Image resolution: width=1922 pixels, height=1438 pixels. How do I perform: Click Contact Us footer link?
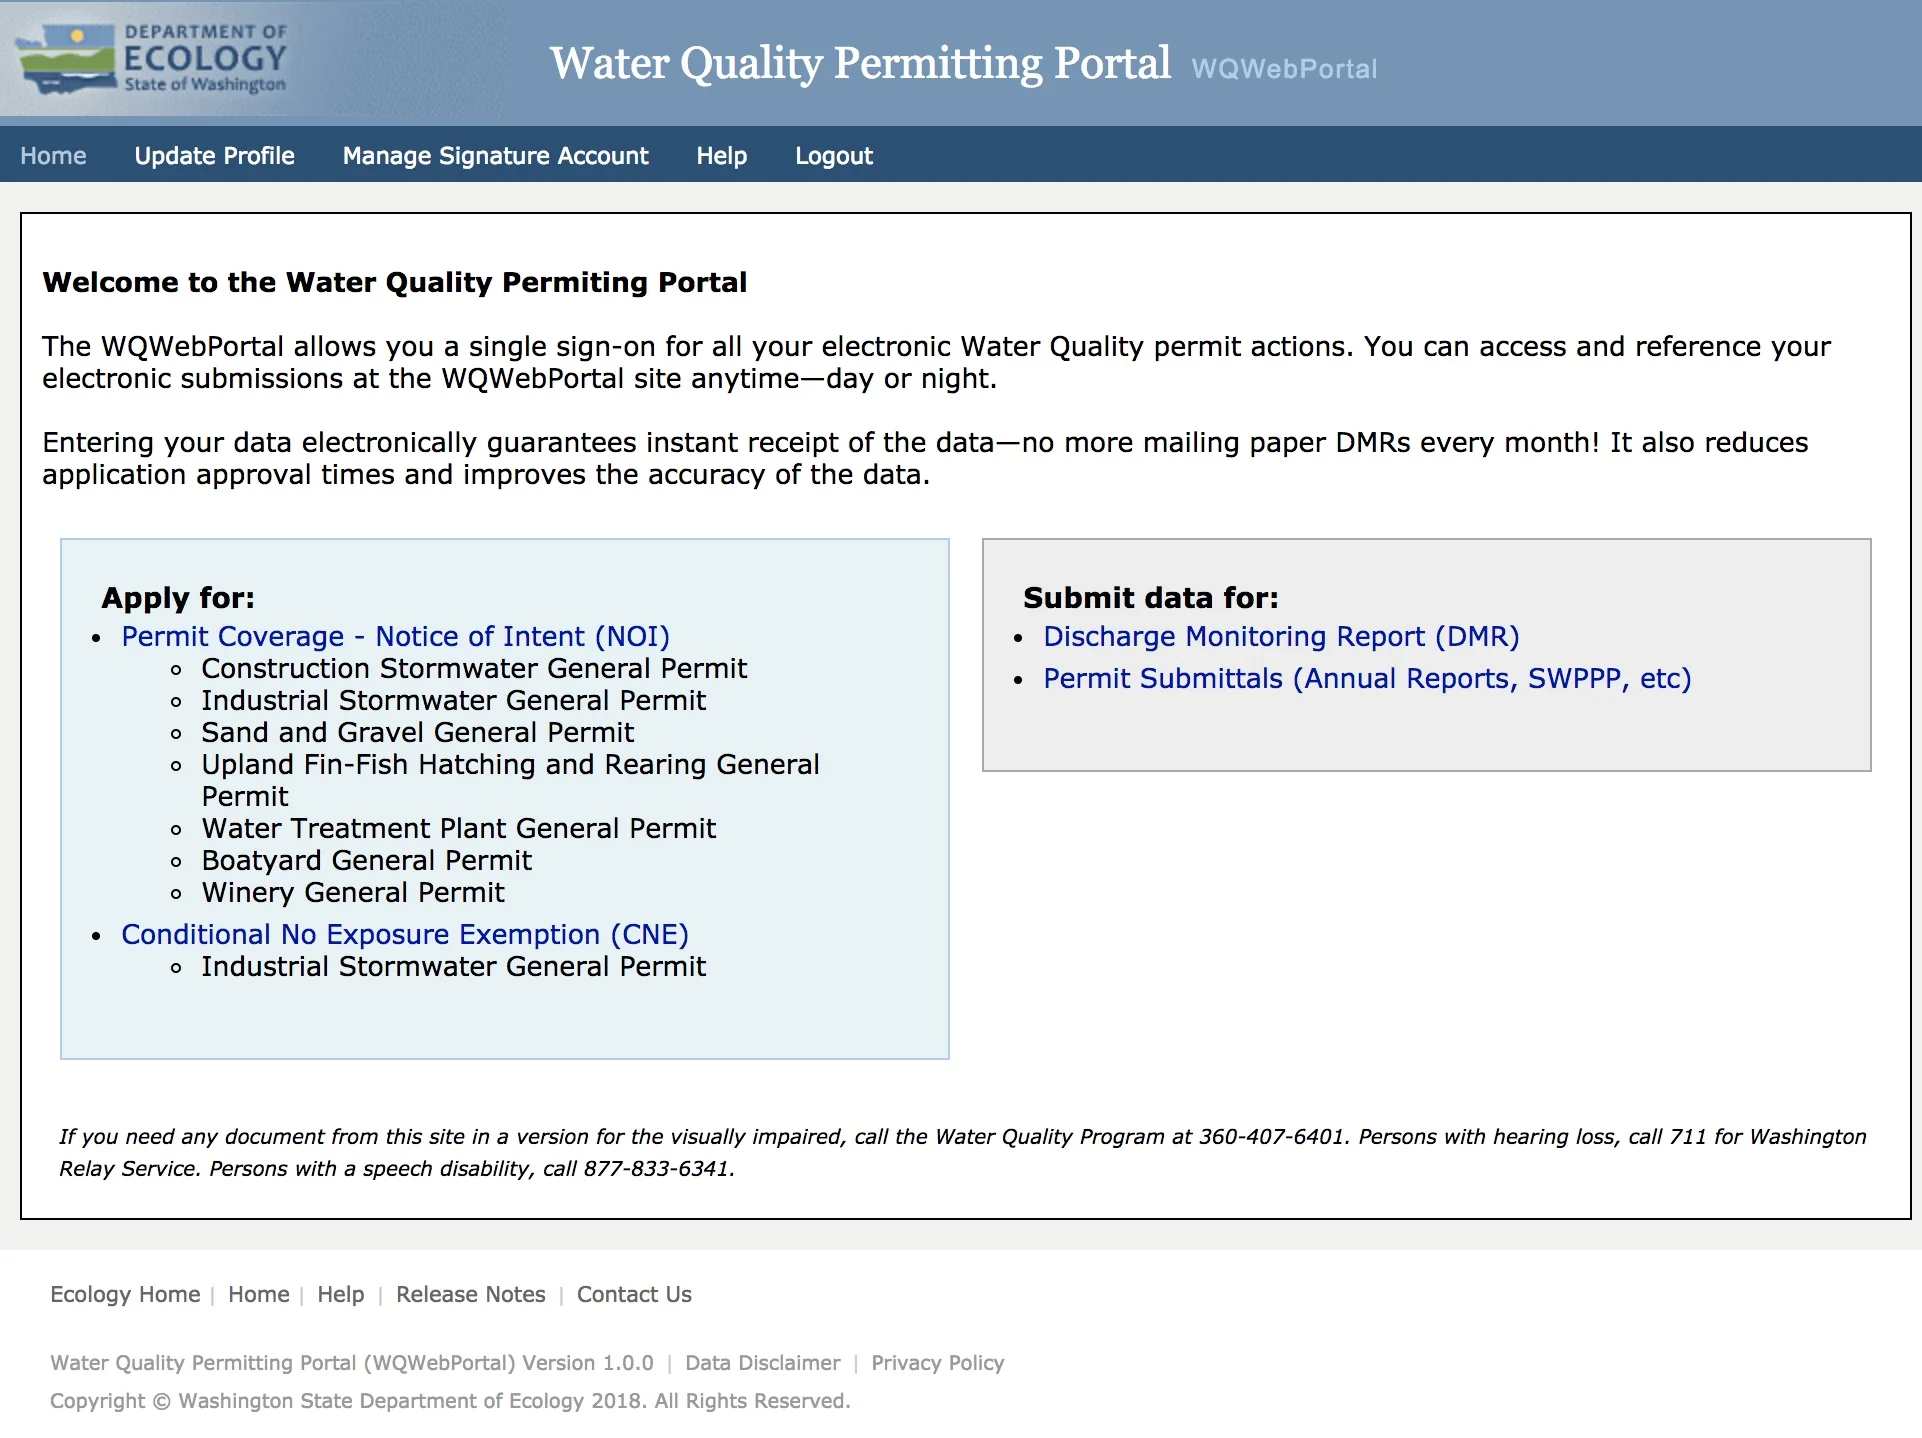pos(634,1295)
